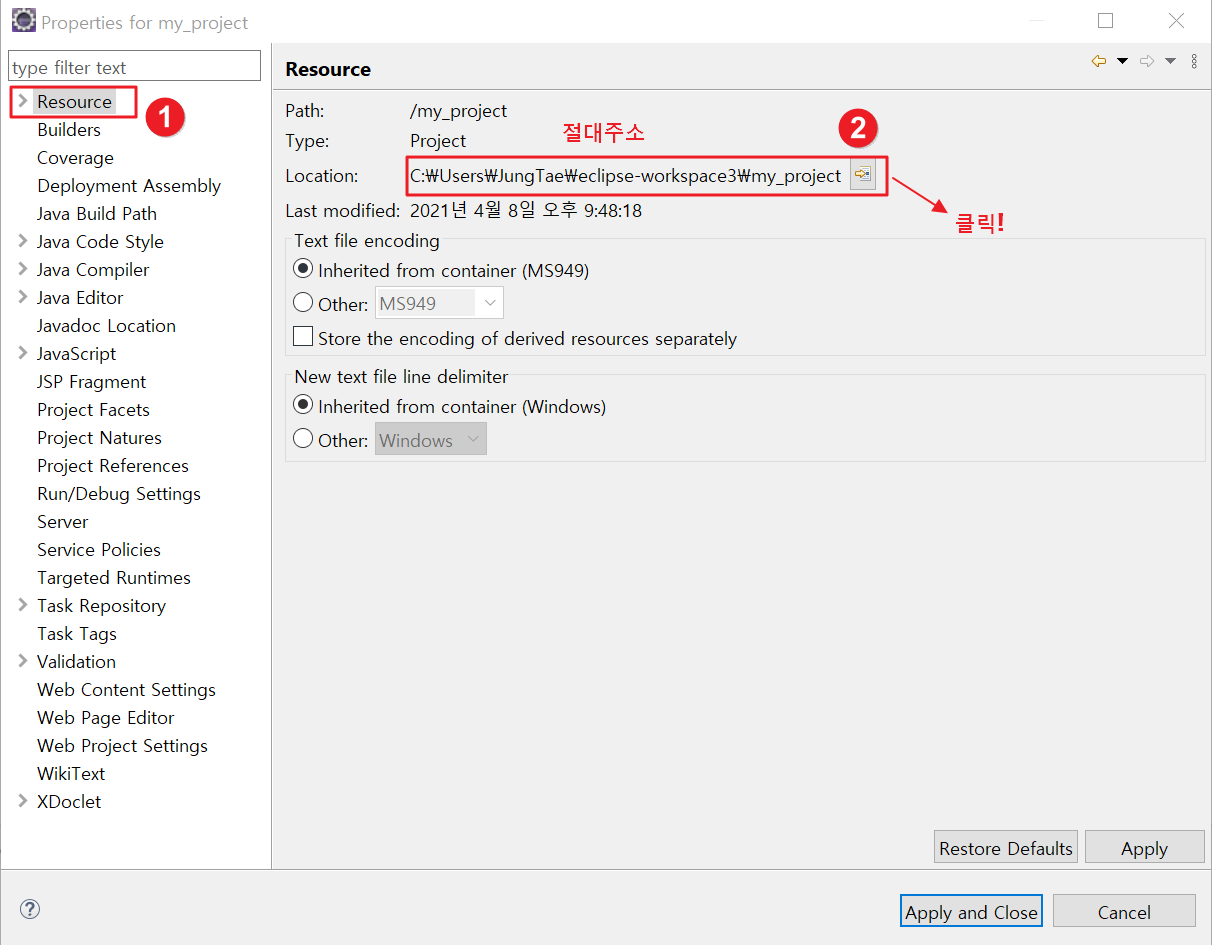This screenshot has height=945, width=1212.
Task: Click the Eclipse application icon in the title bar
Action: coord(23,20)
